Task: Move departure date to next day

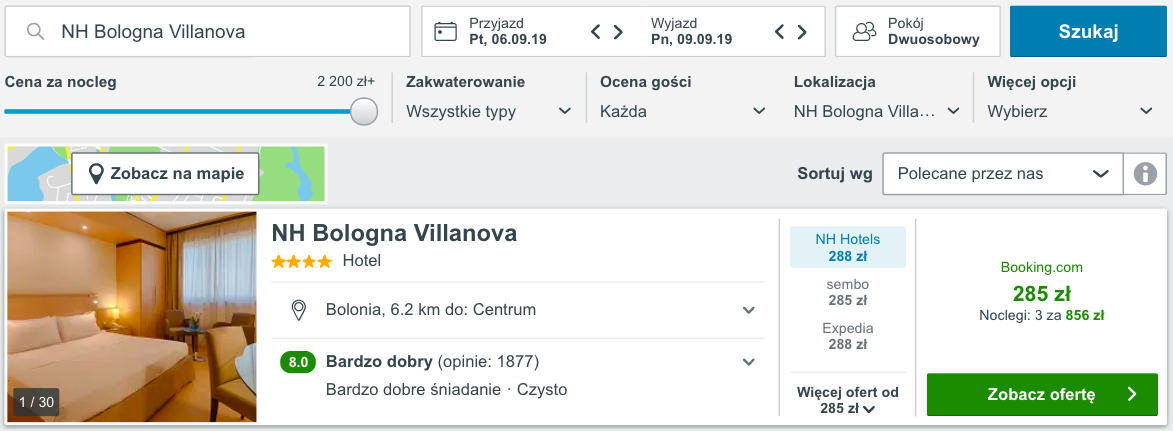Action: coord(802,31)
